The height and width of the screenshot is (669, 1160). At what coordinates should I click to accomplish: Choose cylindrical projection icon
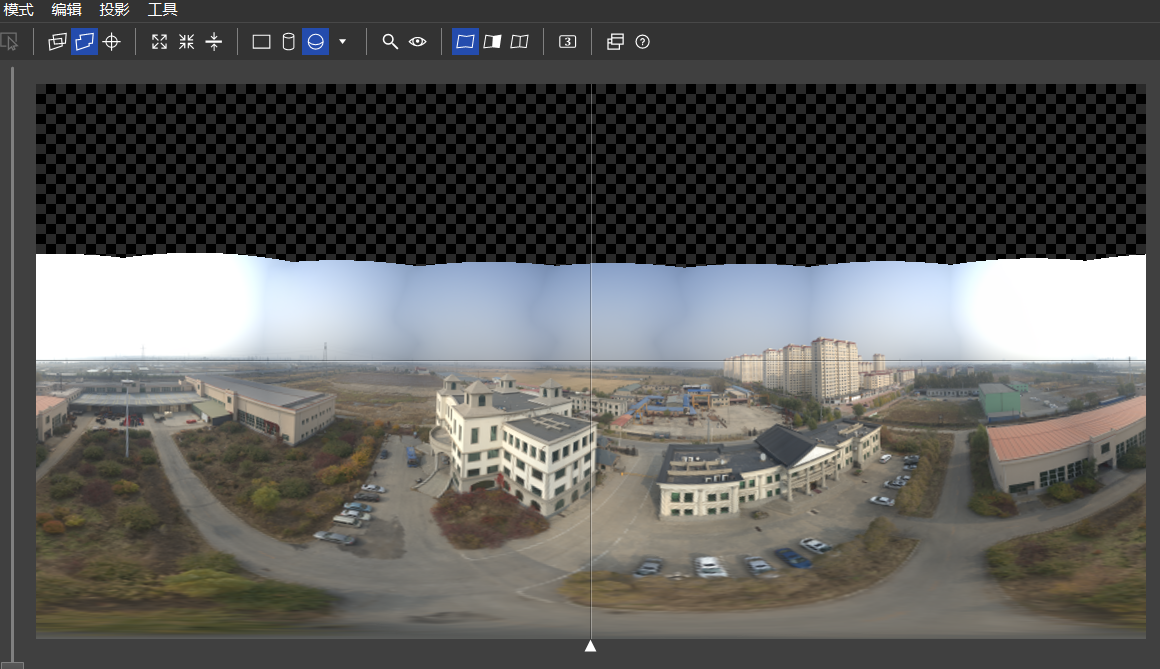click(289, 42)
